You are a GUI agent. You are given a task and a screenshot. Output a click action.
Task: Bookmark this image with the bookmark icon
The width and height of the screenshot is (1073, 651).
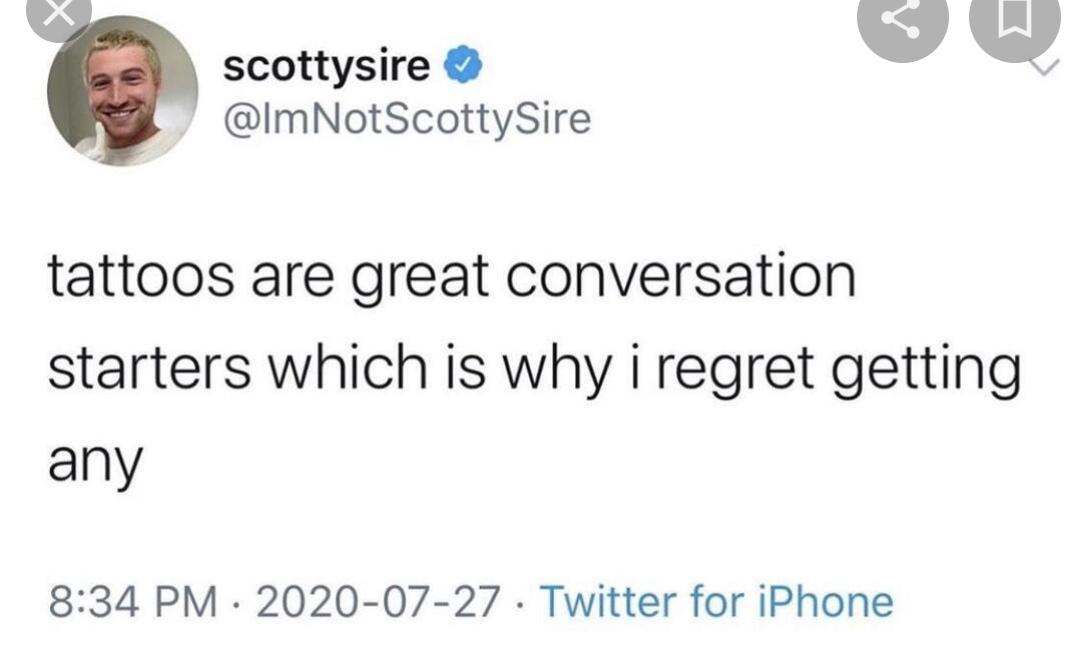1015,22
